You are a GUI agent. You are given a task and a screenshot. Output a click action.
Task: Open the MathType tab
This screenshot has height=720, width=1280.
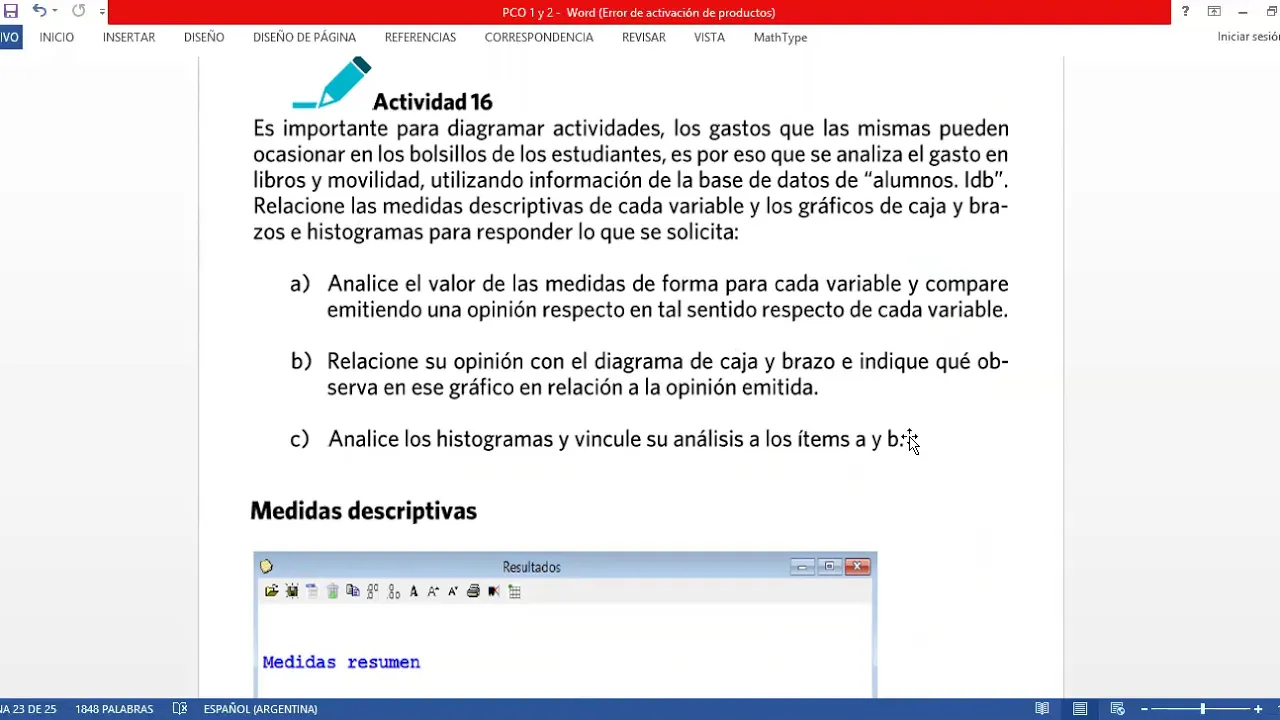(780, 37)
